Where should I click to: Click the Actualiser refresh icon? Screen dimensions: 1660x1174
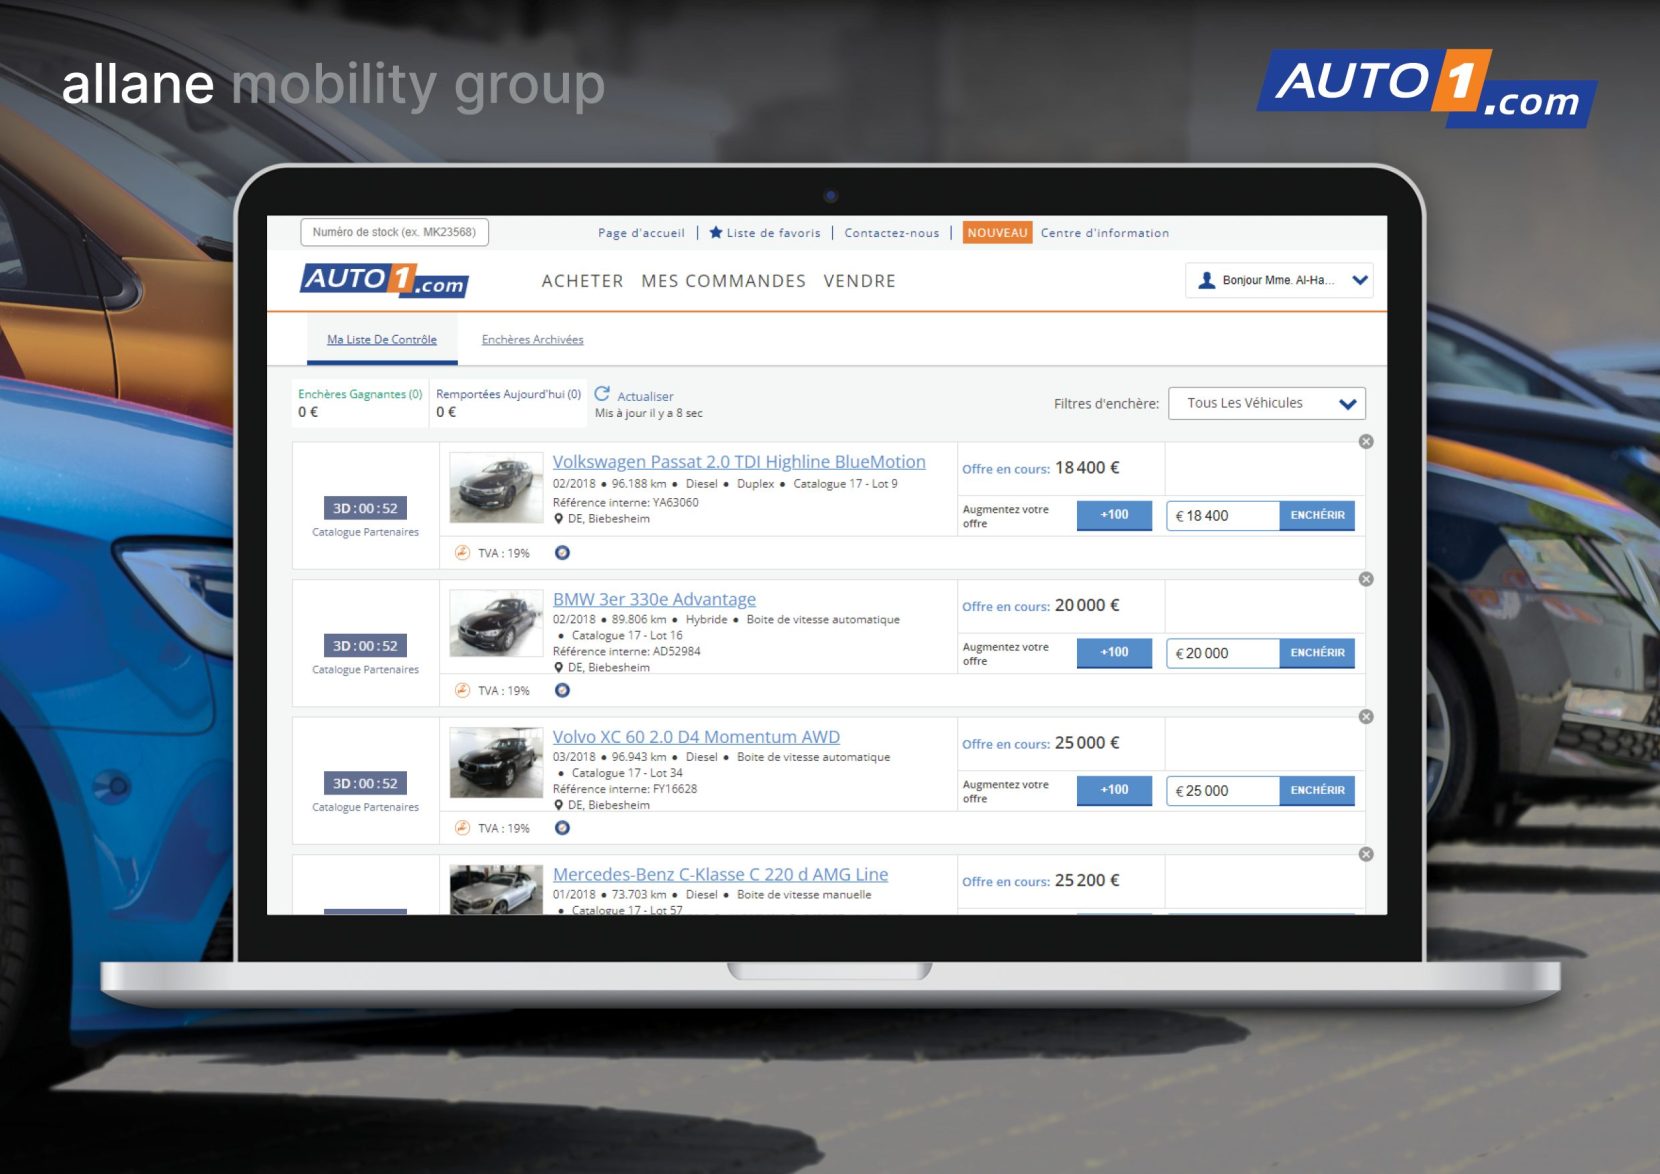[602, 394]
